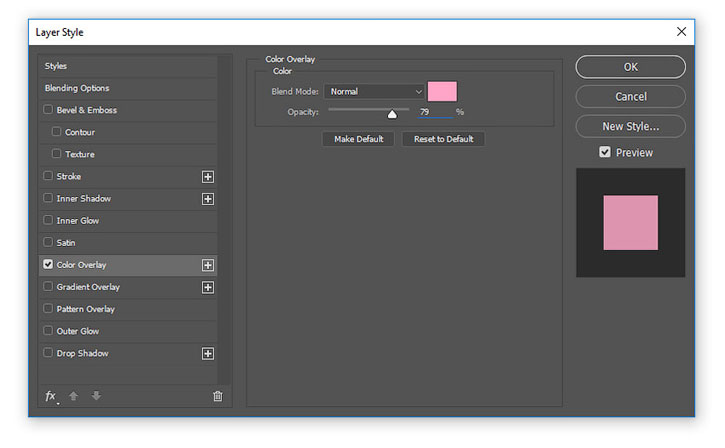Enable the Outer Glow checkbox
725x448 pixels.
click(48, 330)
